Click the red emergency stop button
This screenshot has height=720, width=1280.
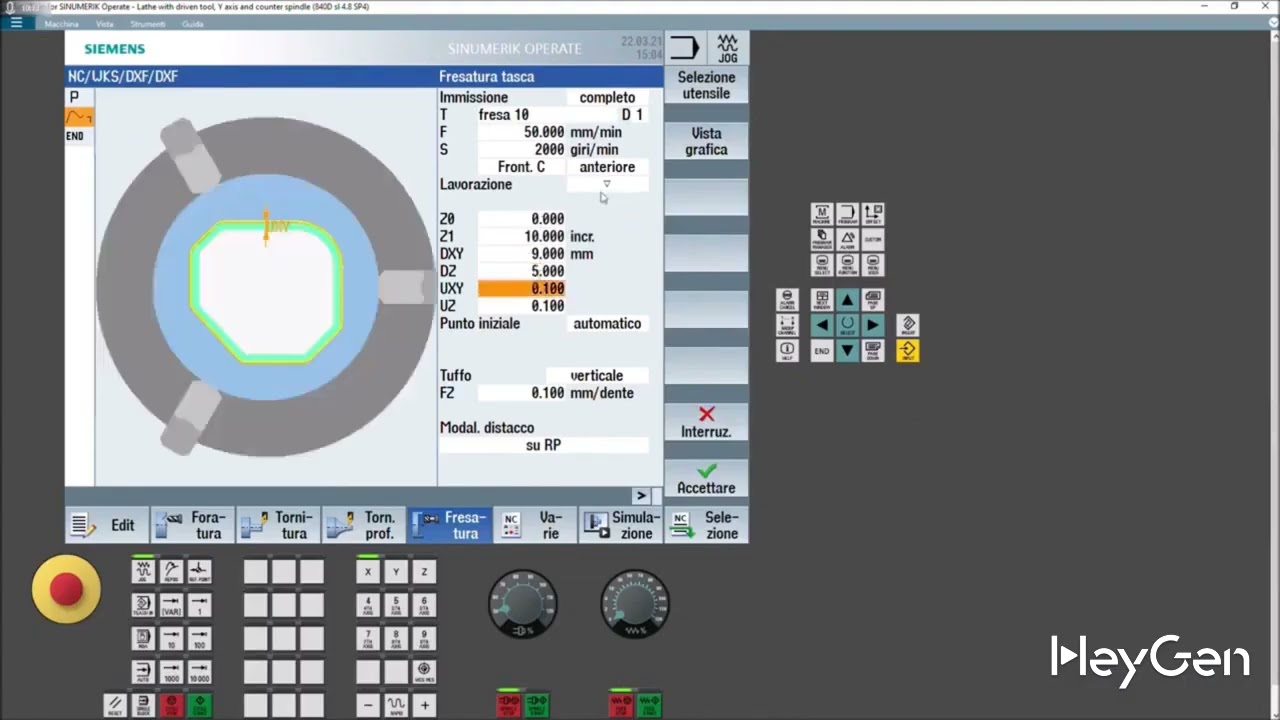(66, 589)
